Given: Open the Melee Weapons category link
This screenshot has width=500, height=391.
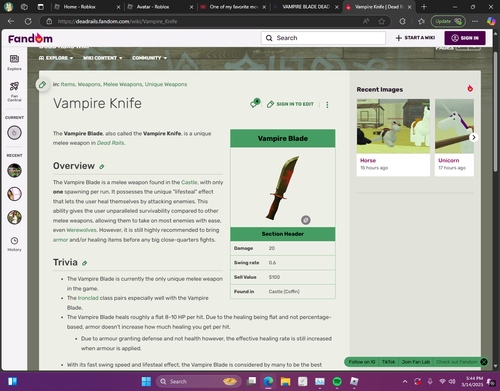Looking at the screenshot, I should [122, 84].
